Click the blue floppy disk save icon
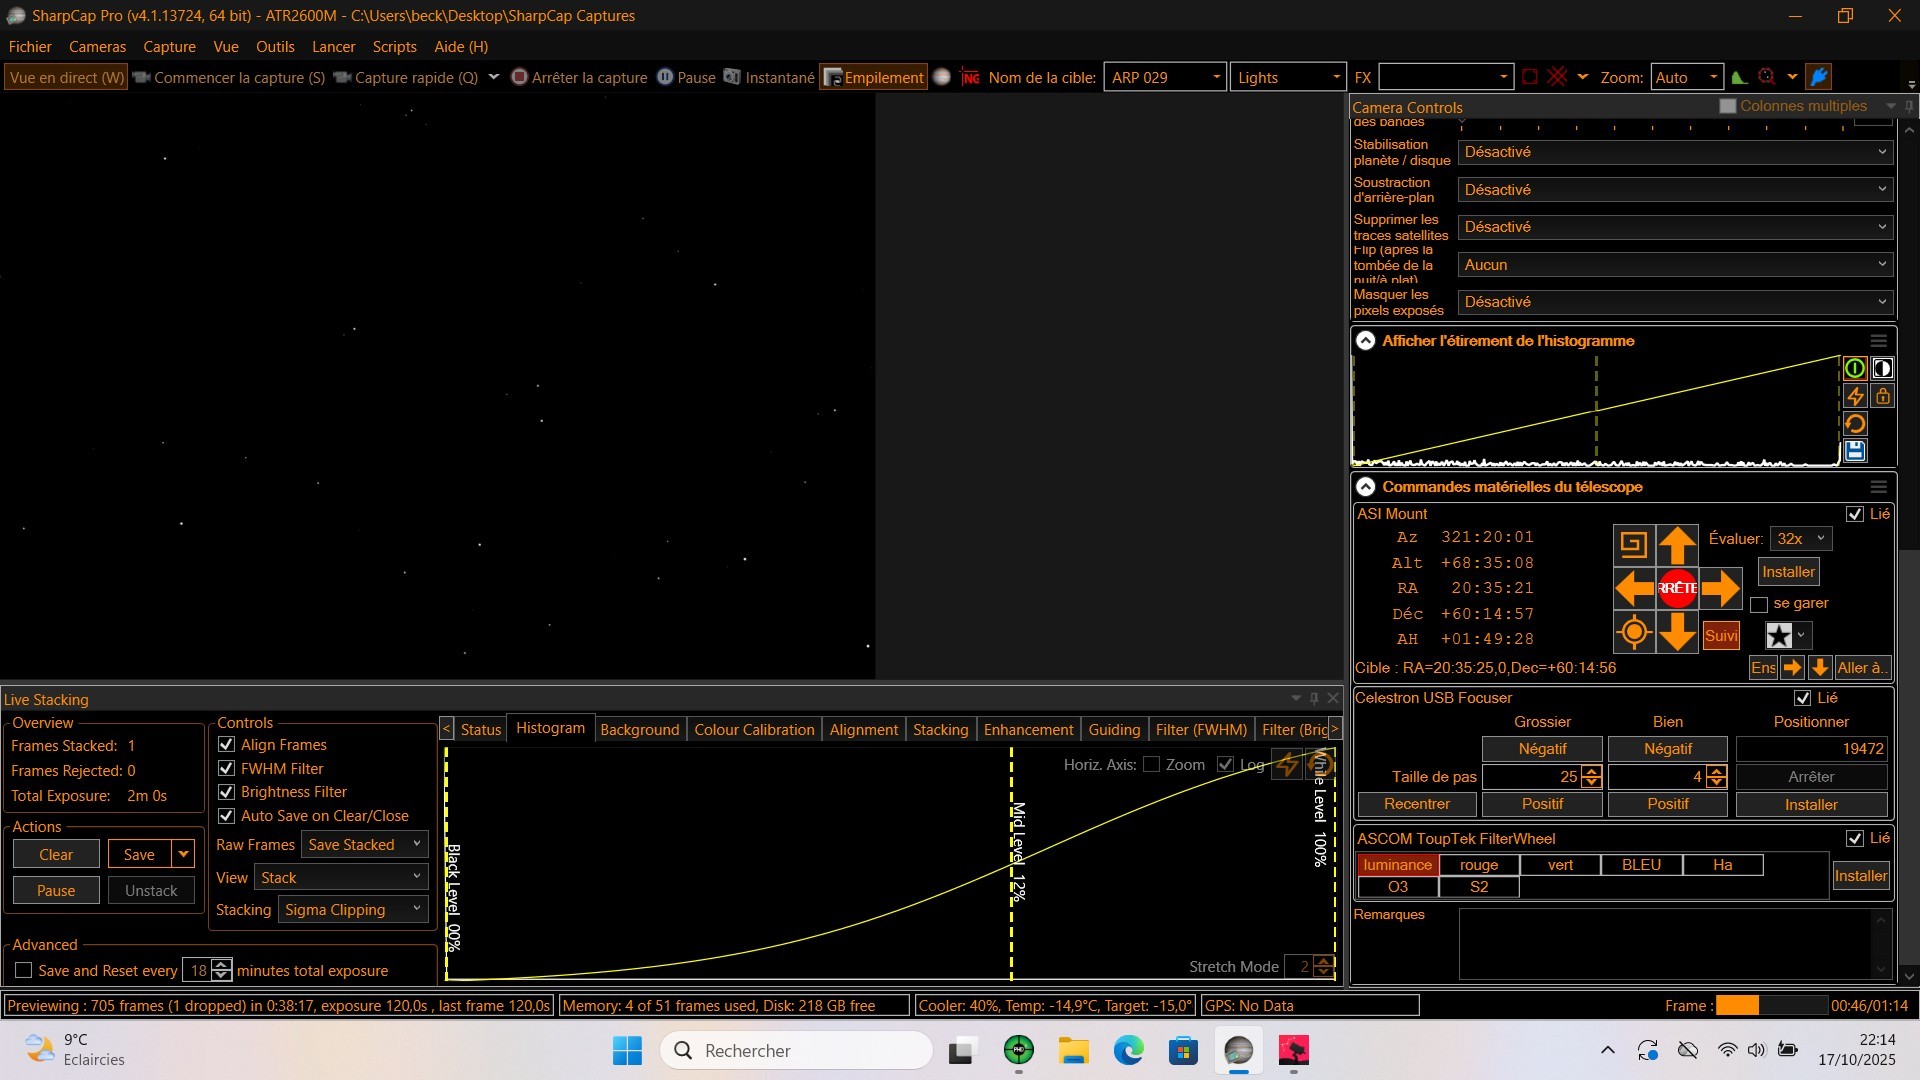This screenshot has height=1080, width=1920. (x=1855, y=451)
